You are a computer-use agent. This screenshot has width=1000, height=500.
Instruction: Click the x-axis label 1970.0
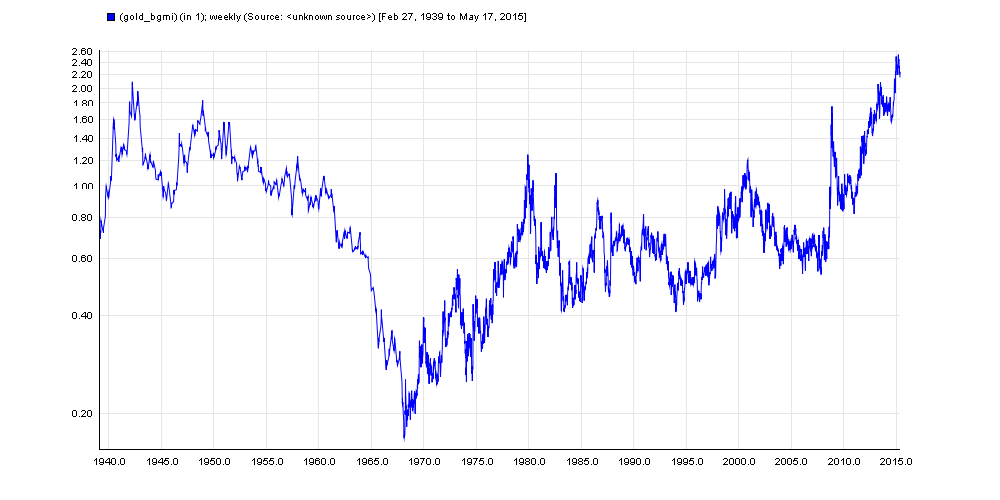click(423, 462)
